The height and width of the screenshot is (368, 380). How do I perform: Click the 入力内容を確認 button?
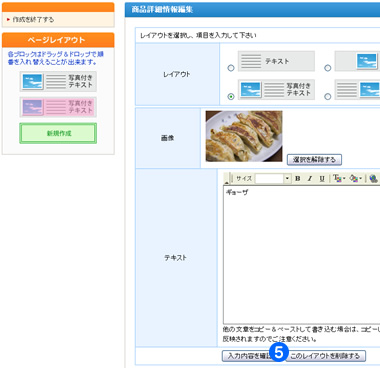click(247, 356)
